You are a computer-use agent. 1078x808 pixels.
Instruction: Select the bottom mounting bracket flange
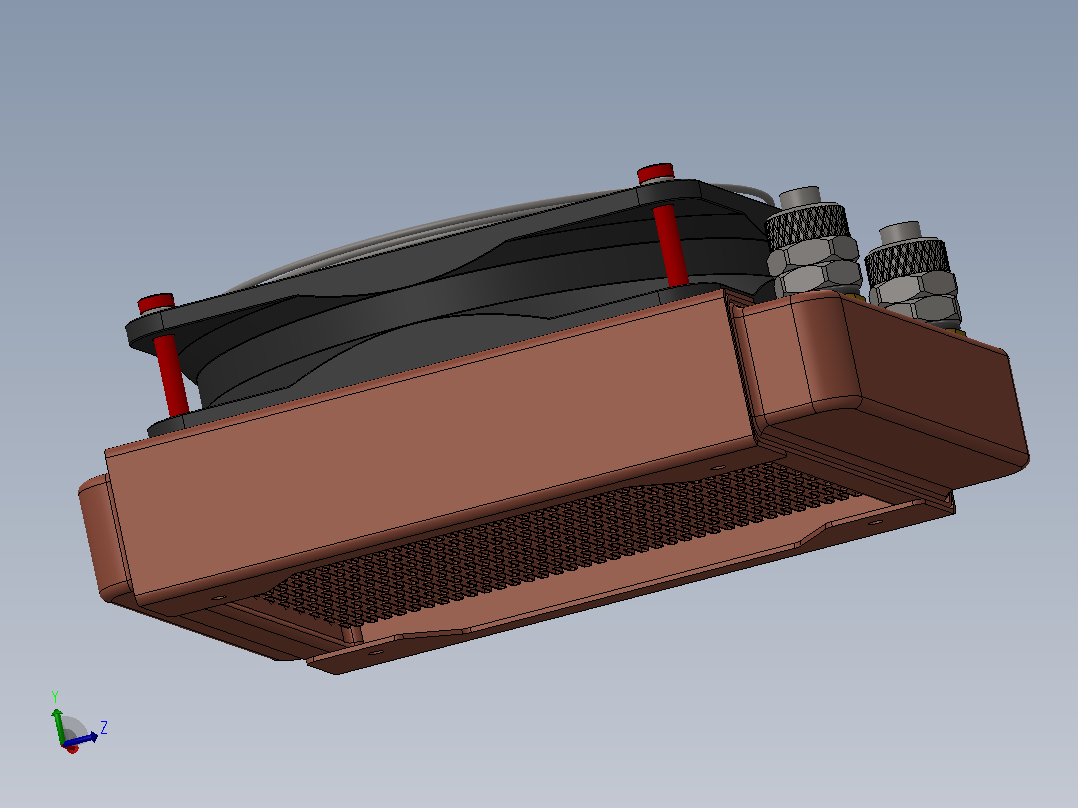(619, 591)
